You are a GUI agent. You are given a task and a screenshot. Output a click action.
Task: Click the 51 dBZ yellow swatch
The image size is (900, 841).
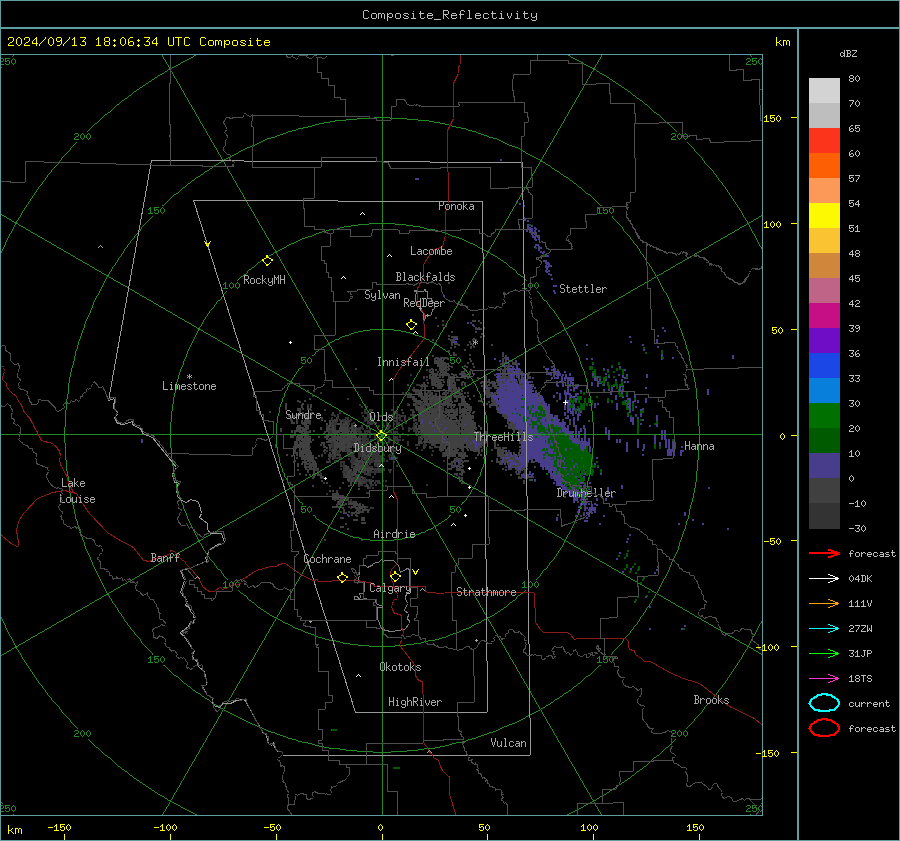click(x=824, y=215)
